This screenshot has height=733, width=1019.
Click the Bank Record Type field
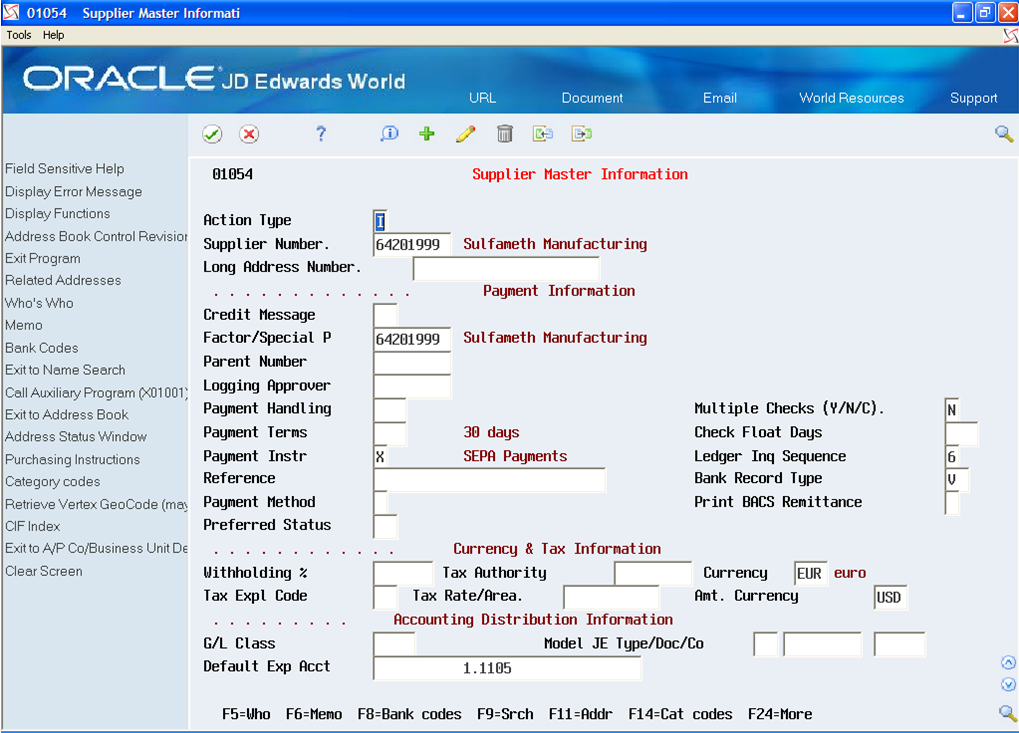click(957, 480)
